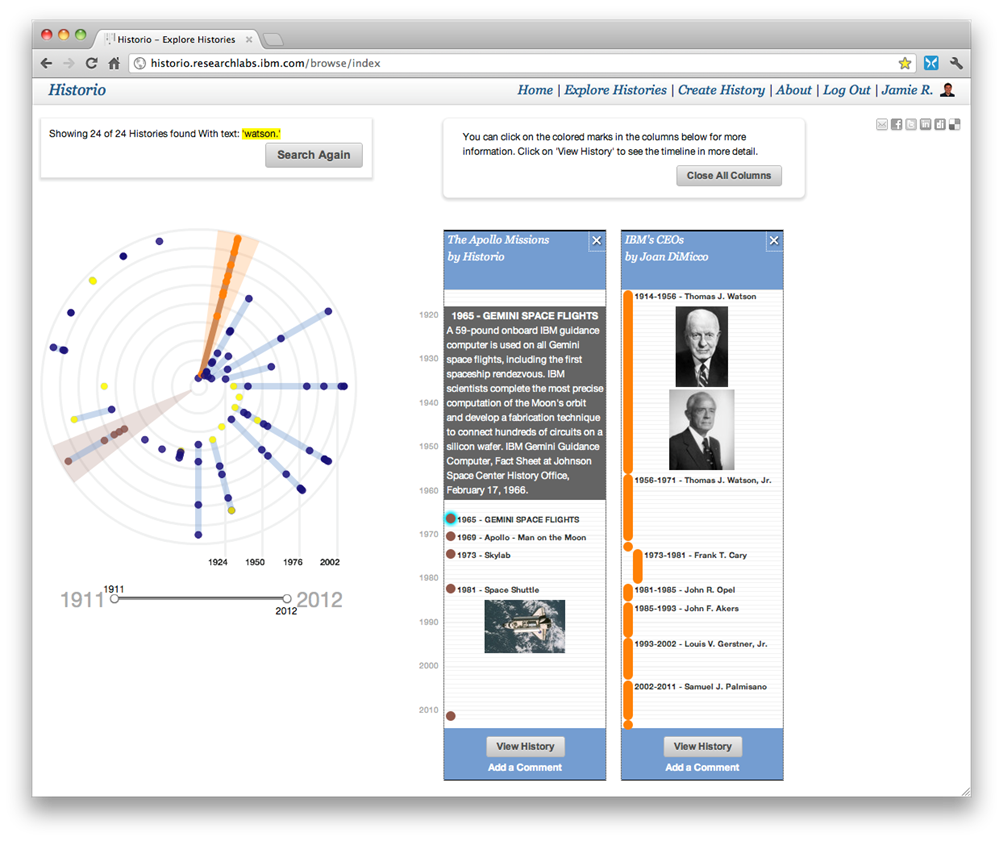The image size is (1003, 841).
Task: Click the brown 2010s marker in Apollo column
Action: 450,716
